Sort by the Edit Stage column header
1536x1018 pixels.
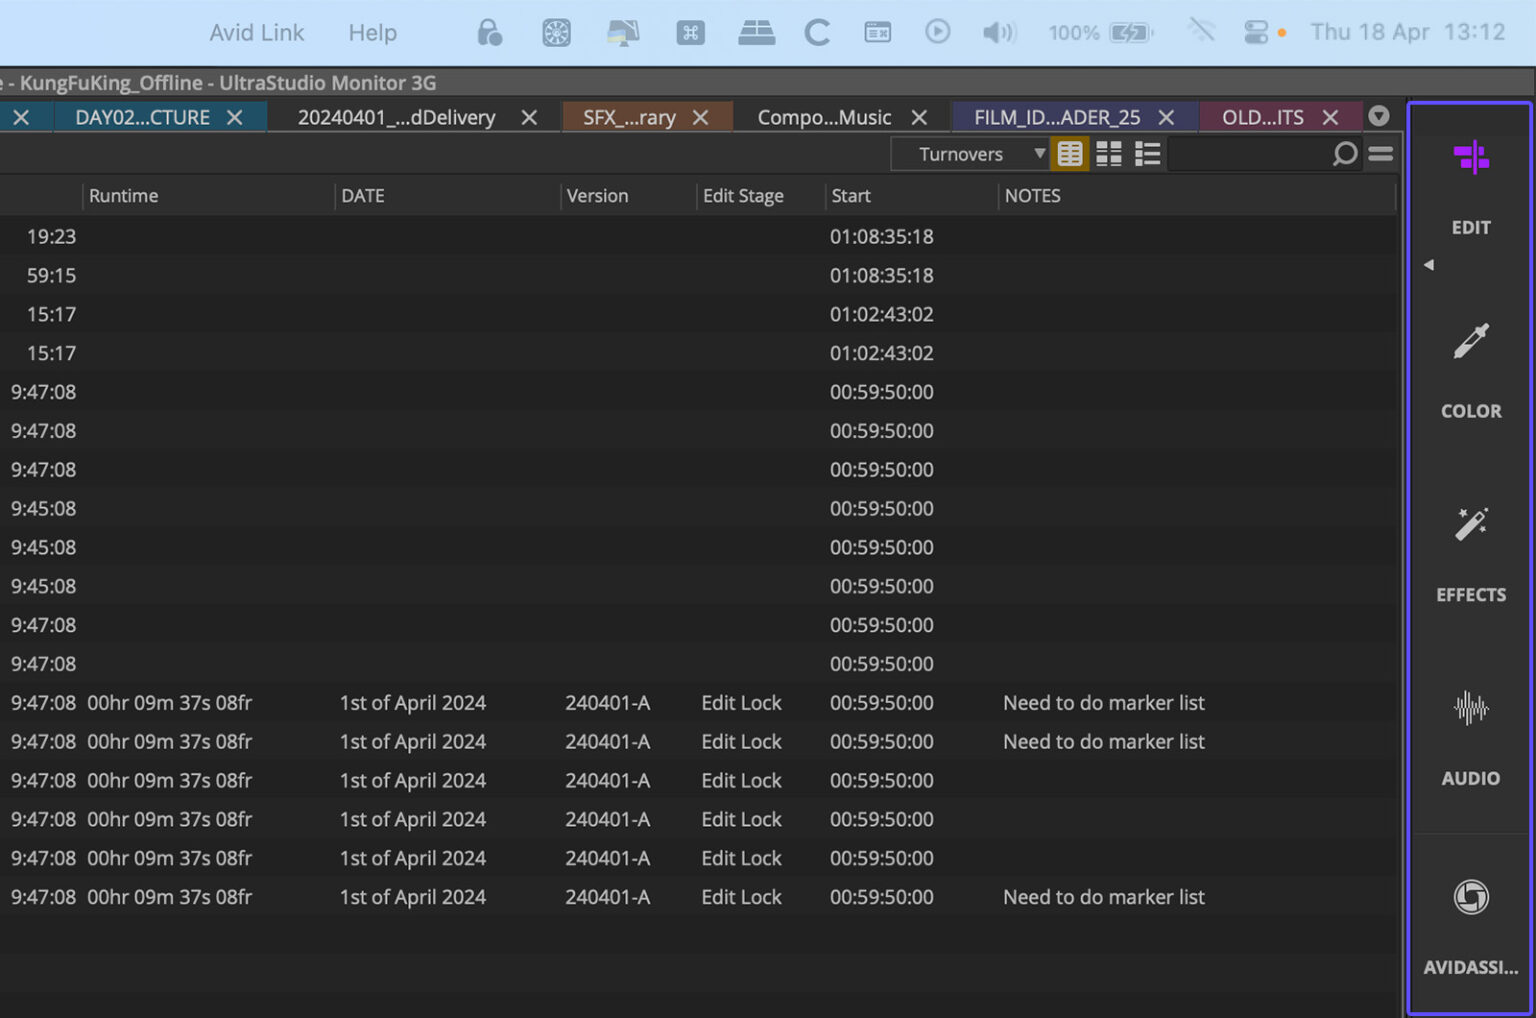click(743, 196)
